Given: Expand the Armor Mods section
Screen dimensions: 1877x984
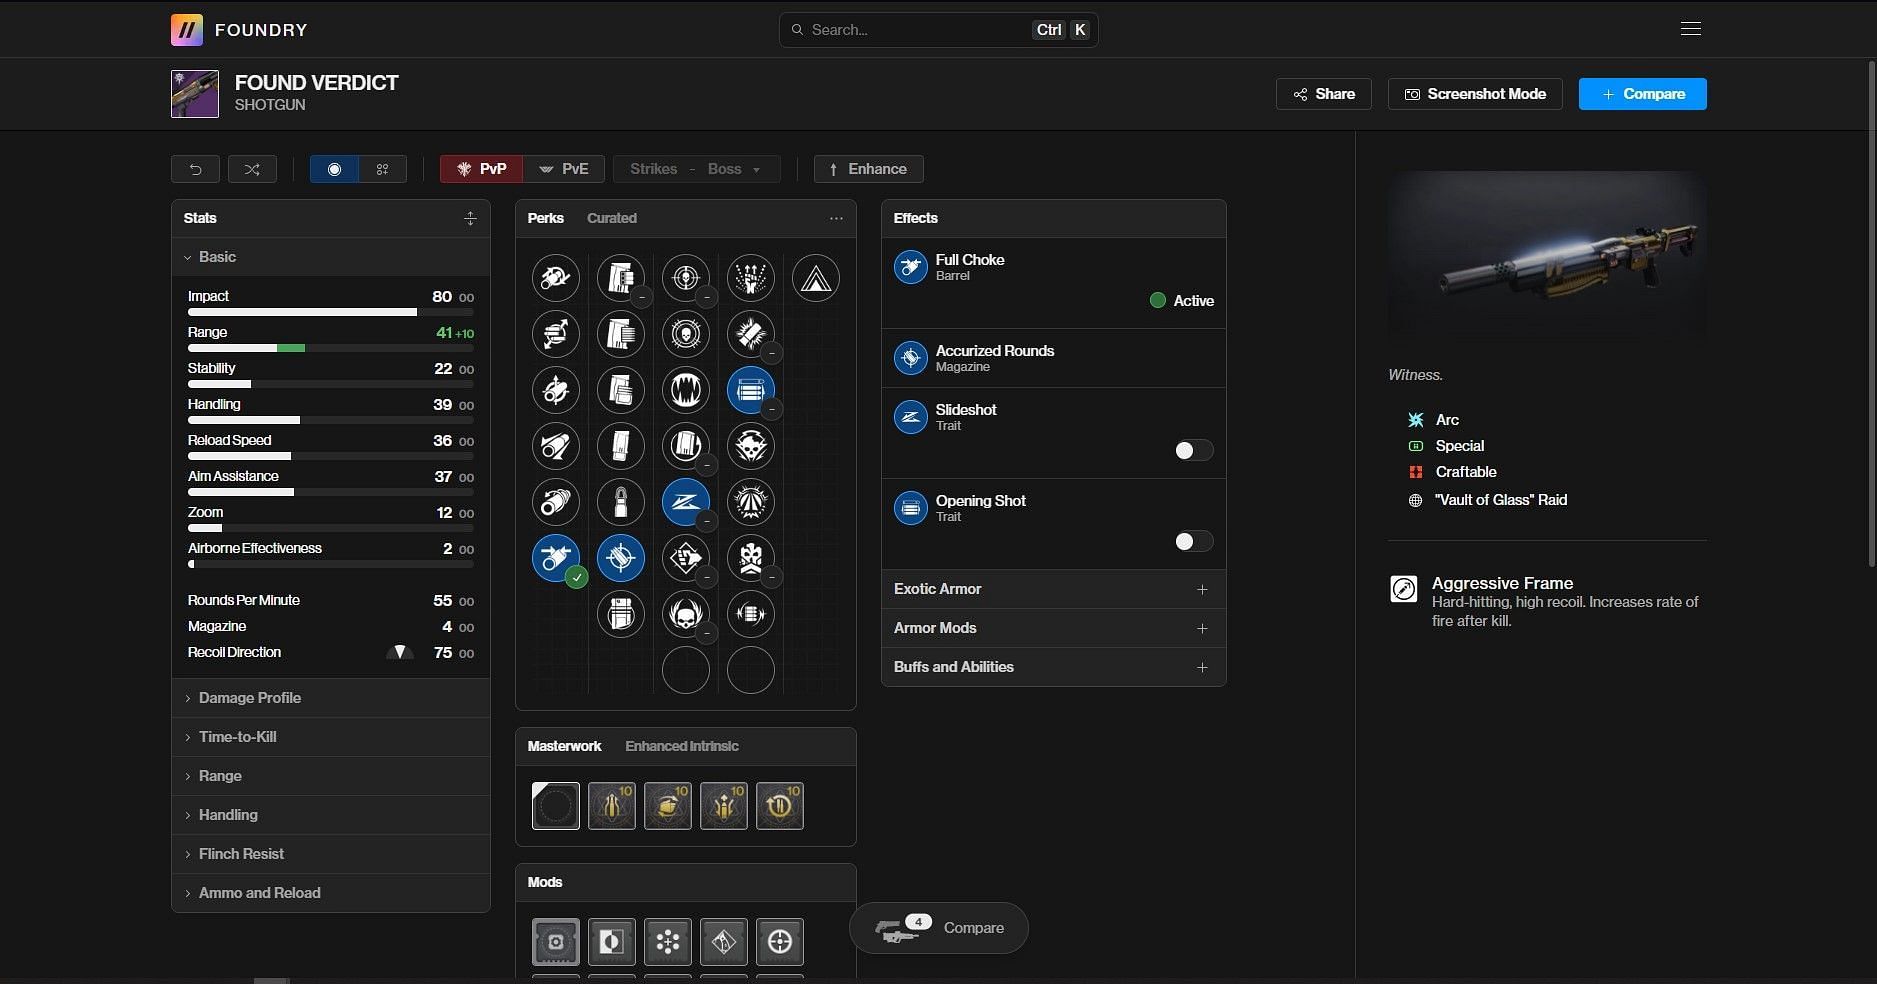Looking at the screenshot, I should (x=1053, y=628).
